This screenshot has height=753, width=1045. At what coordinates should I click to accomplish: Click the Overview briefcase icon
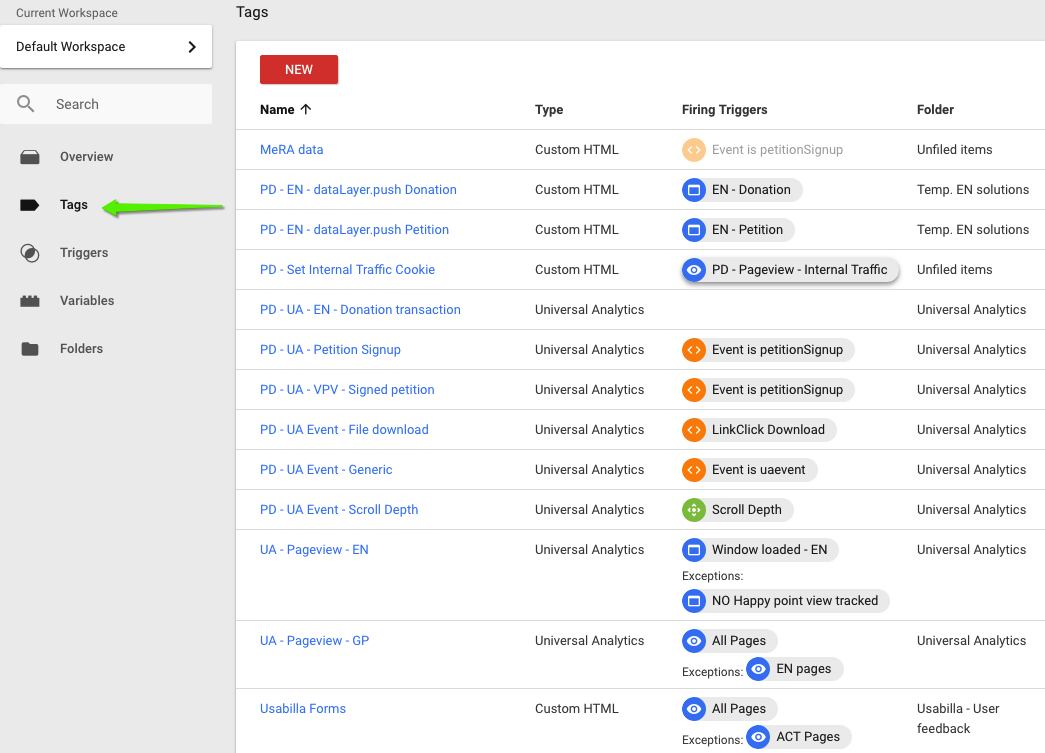pos(30,157)
